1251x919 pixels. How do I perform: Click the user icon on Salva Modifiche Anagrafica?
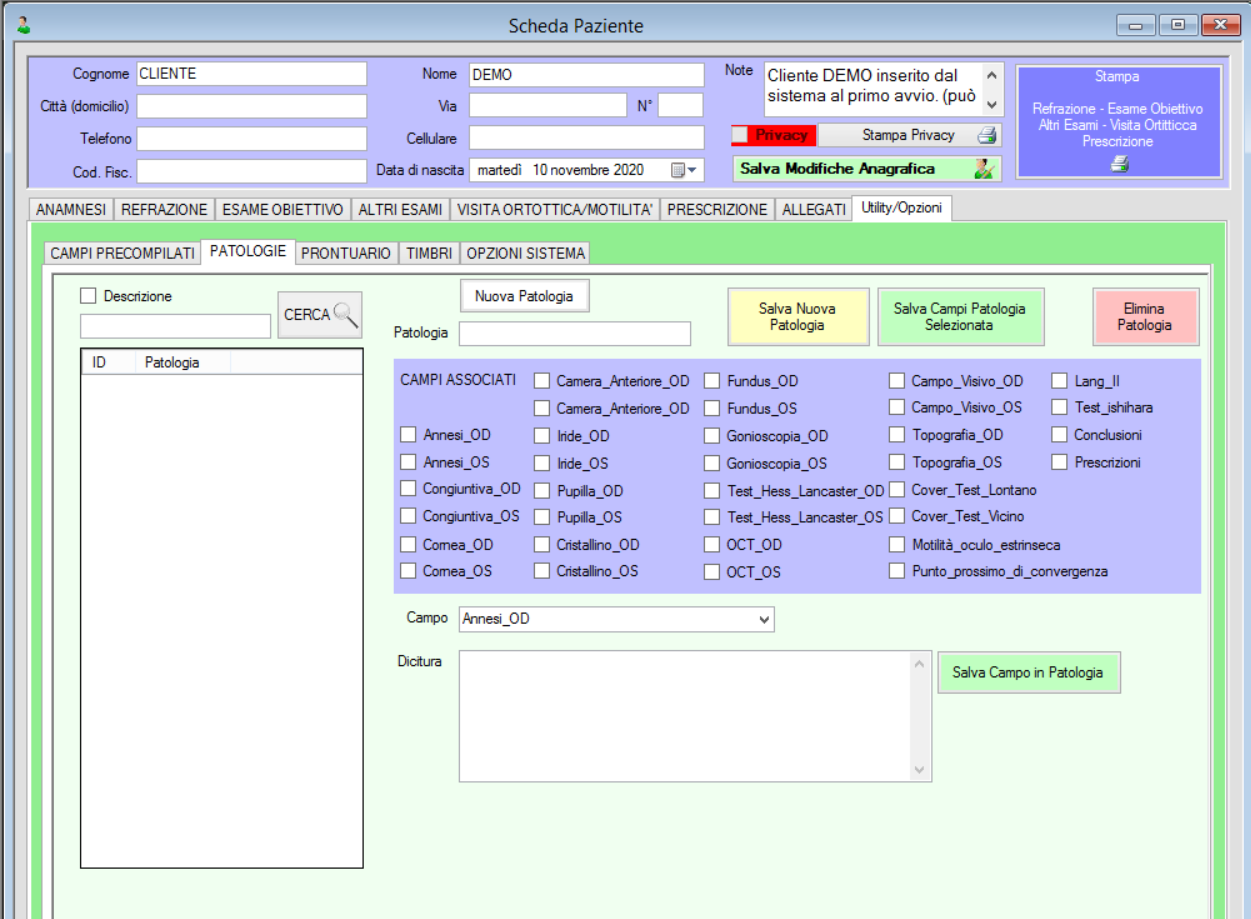pyautogui.click(x=984, y=169)
